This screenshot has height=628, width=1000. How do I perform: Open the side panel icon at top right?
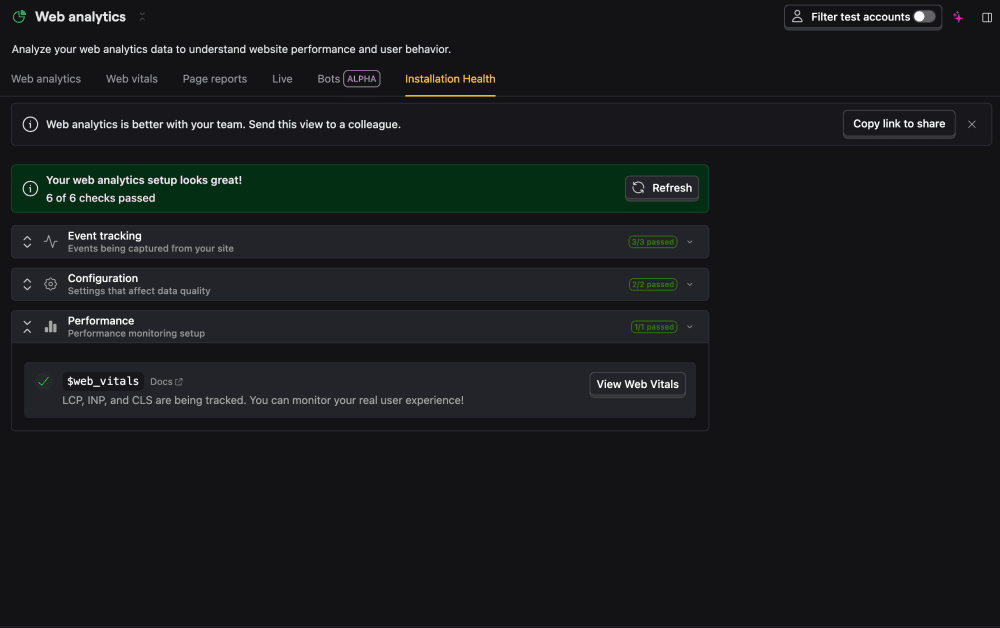click(x=987, y=17)
